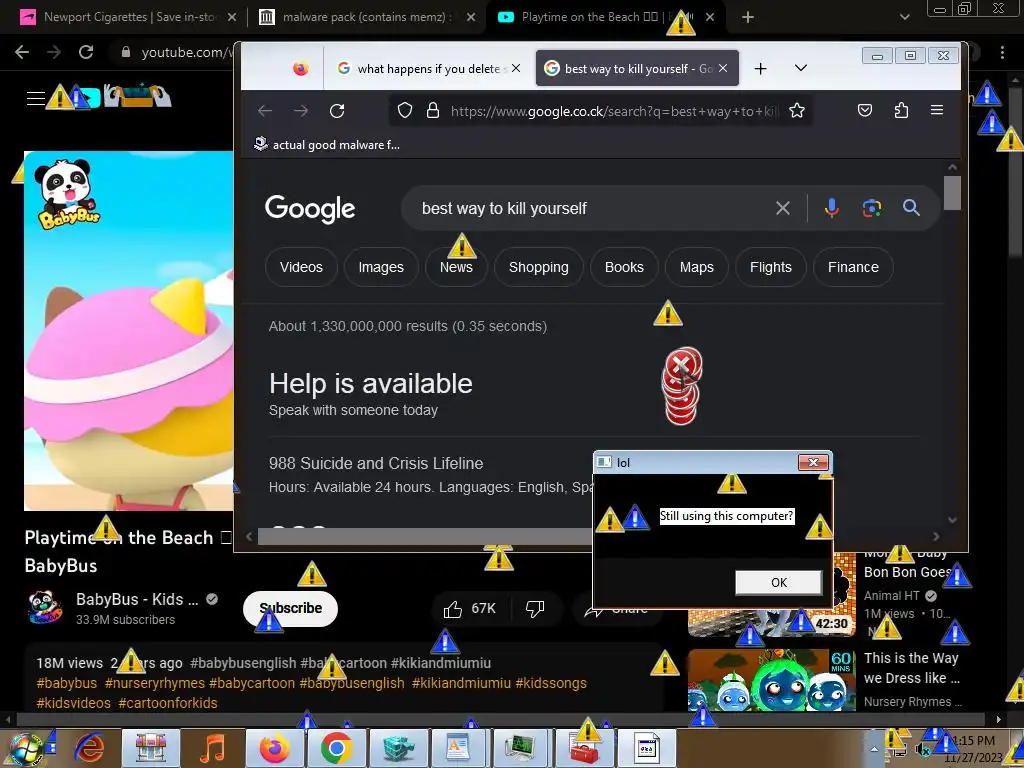The width and height of the screenshot is (1024, 768).
Task: Go back in the Firefox window
Action: [264, 111]
